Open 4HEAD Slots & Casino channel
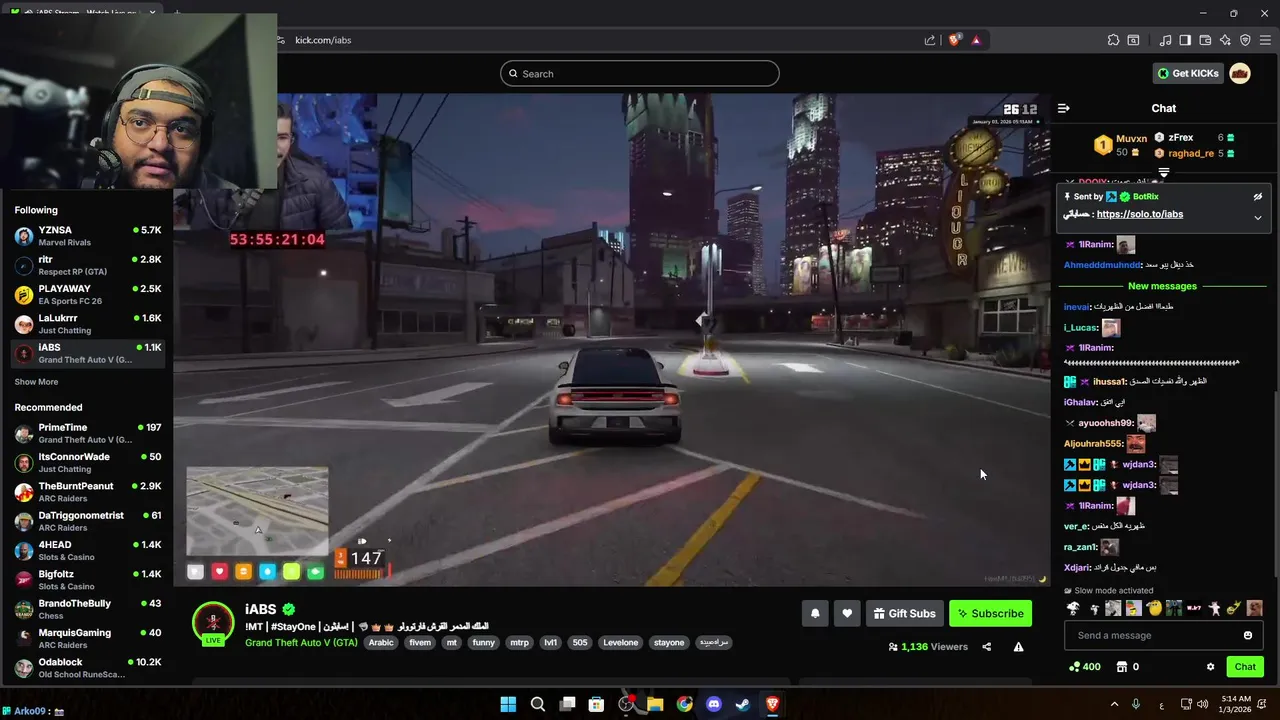This screenshot has height=720, width=1280. [88, 550]
